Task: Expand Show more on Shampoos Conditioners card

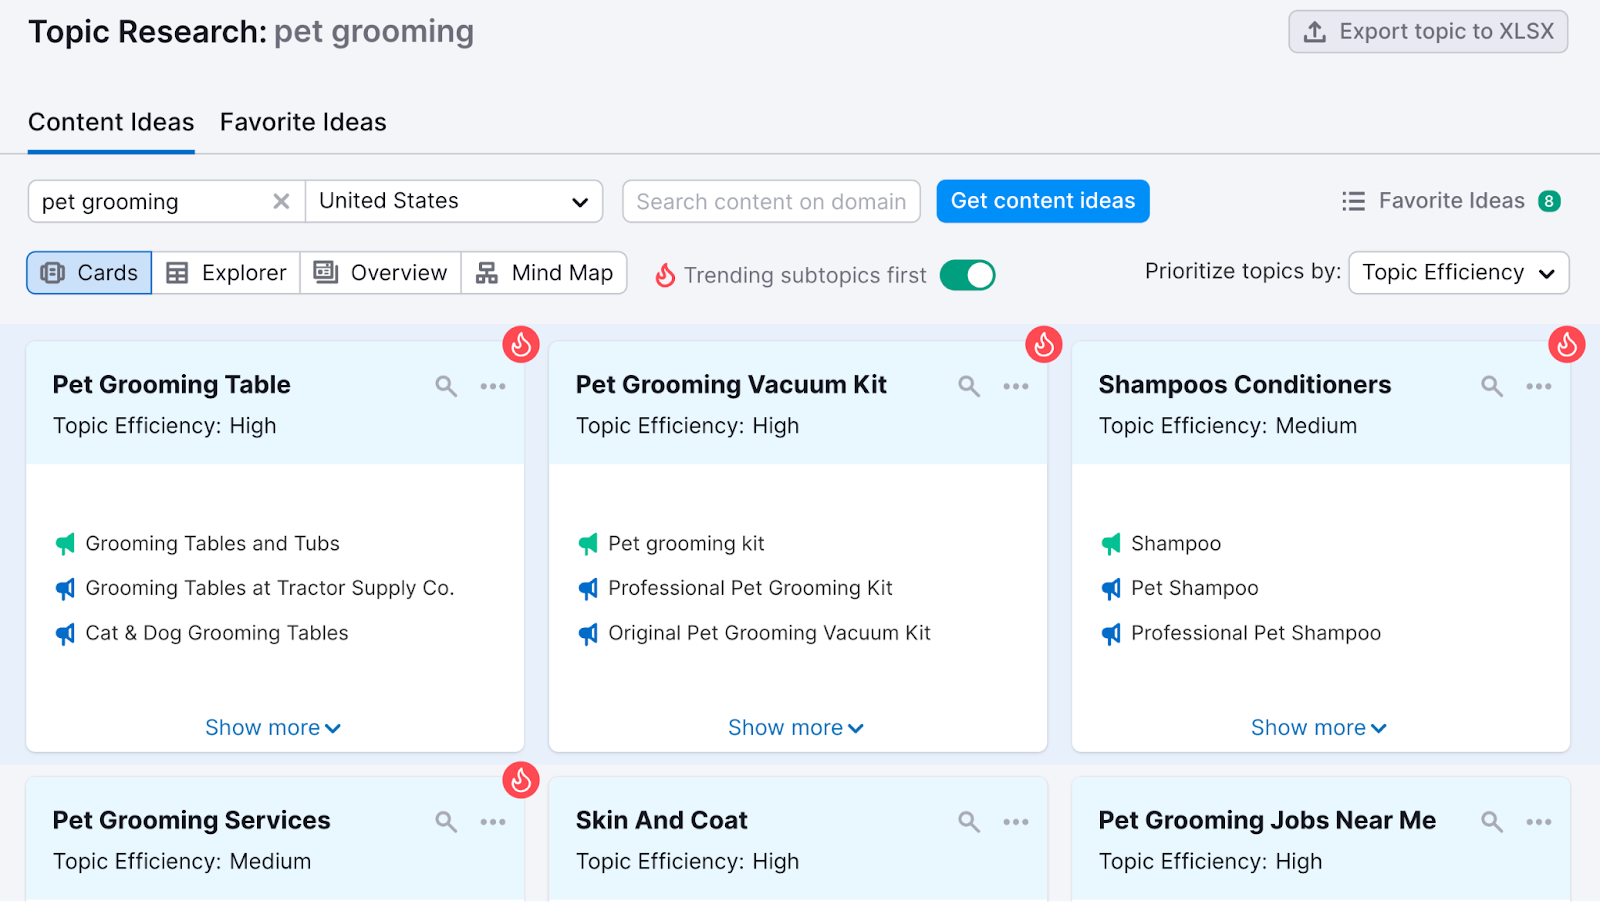Action: (1318, 727)
